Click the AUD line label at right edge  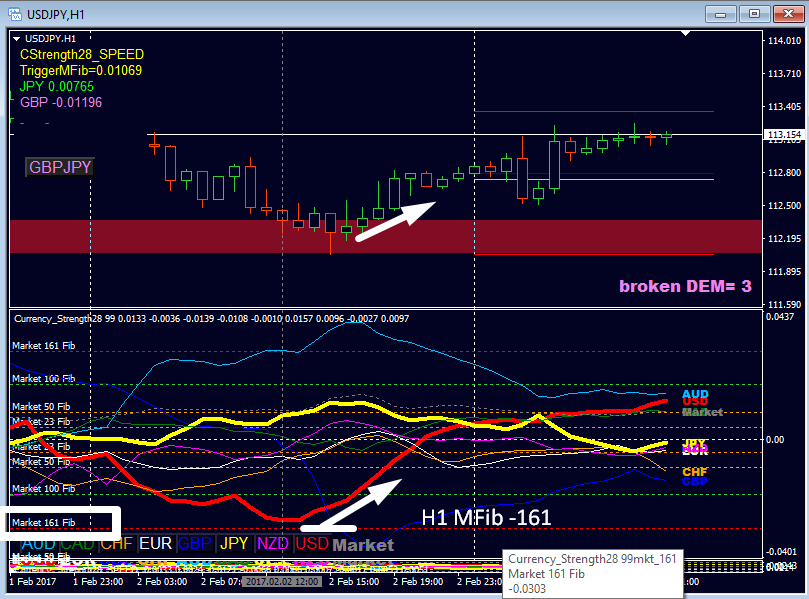pyautogui.click(x=695, y=394)
